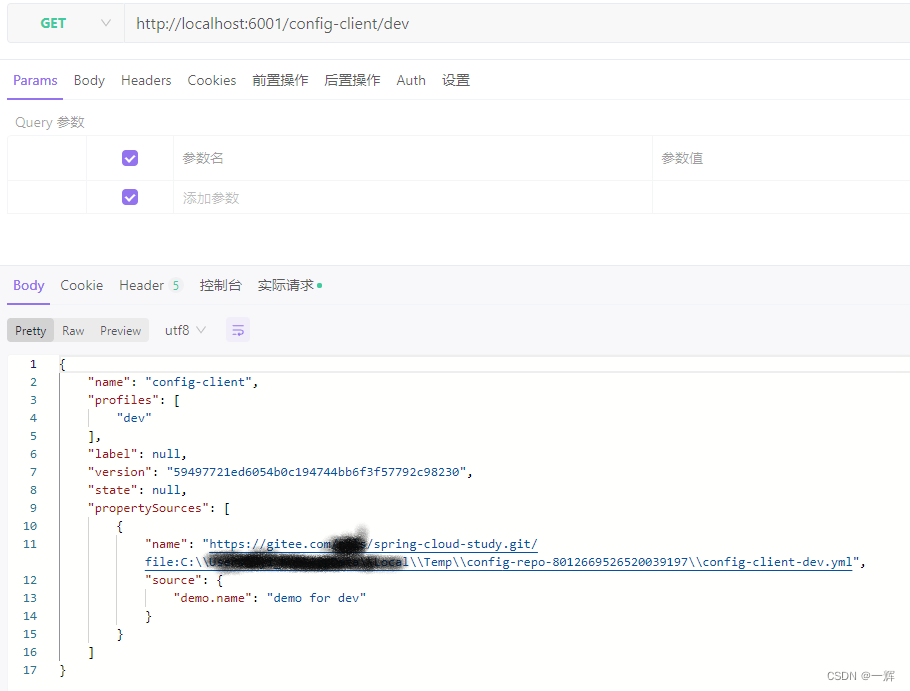Select the Raw view button
The width and height of the screenshot is (910, 691).
tap(73, 330)
